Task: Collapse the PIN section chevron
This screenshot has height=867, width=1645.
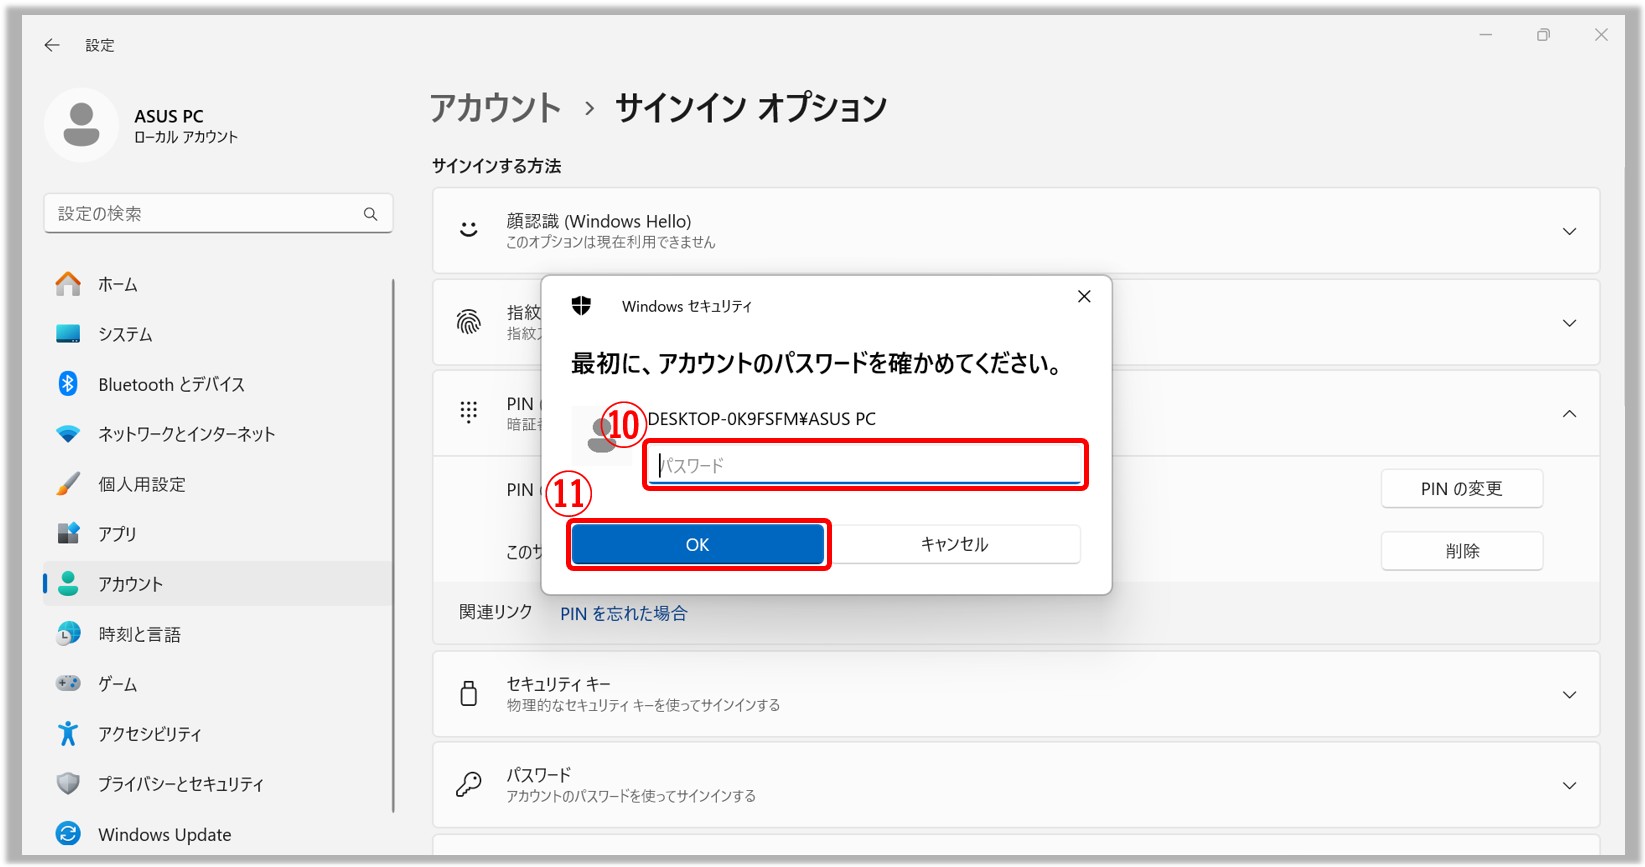Action: point(1569,413)
